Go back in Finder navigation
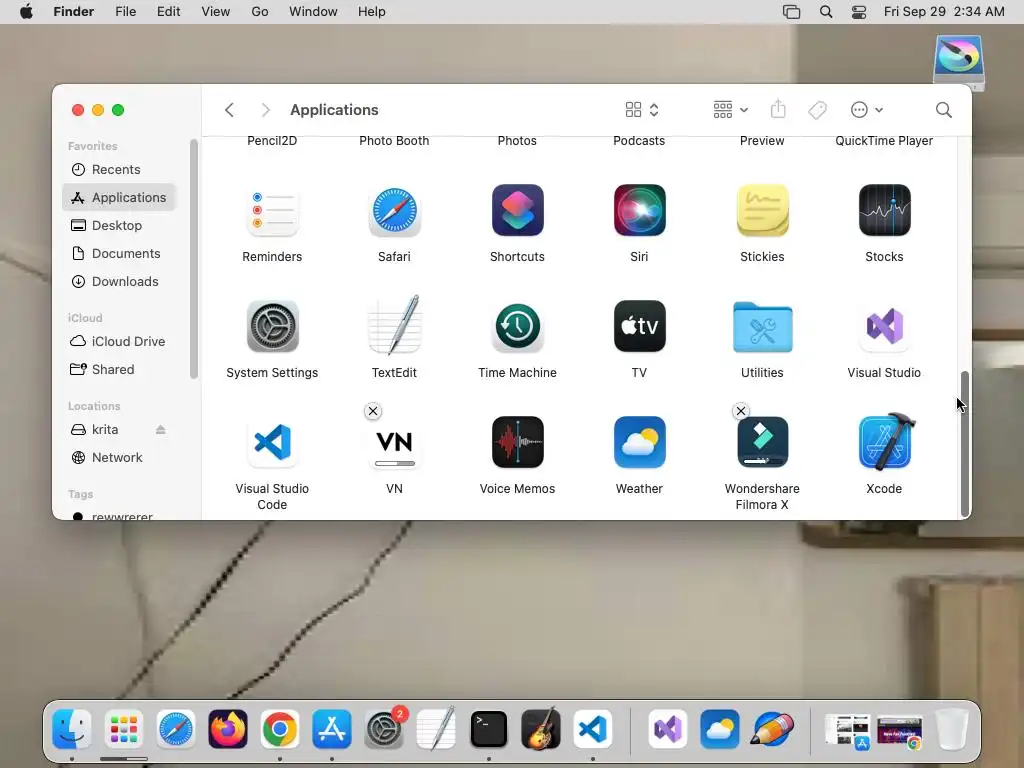This screenshot has height=768, width=1024. 229,110
